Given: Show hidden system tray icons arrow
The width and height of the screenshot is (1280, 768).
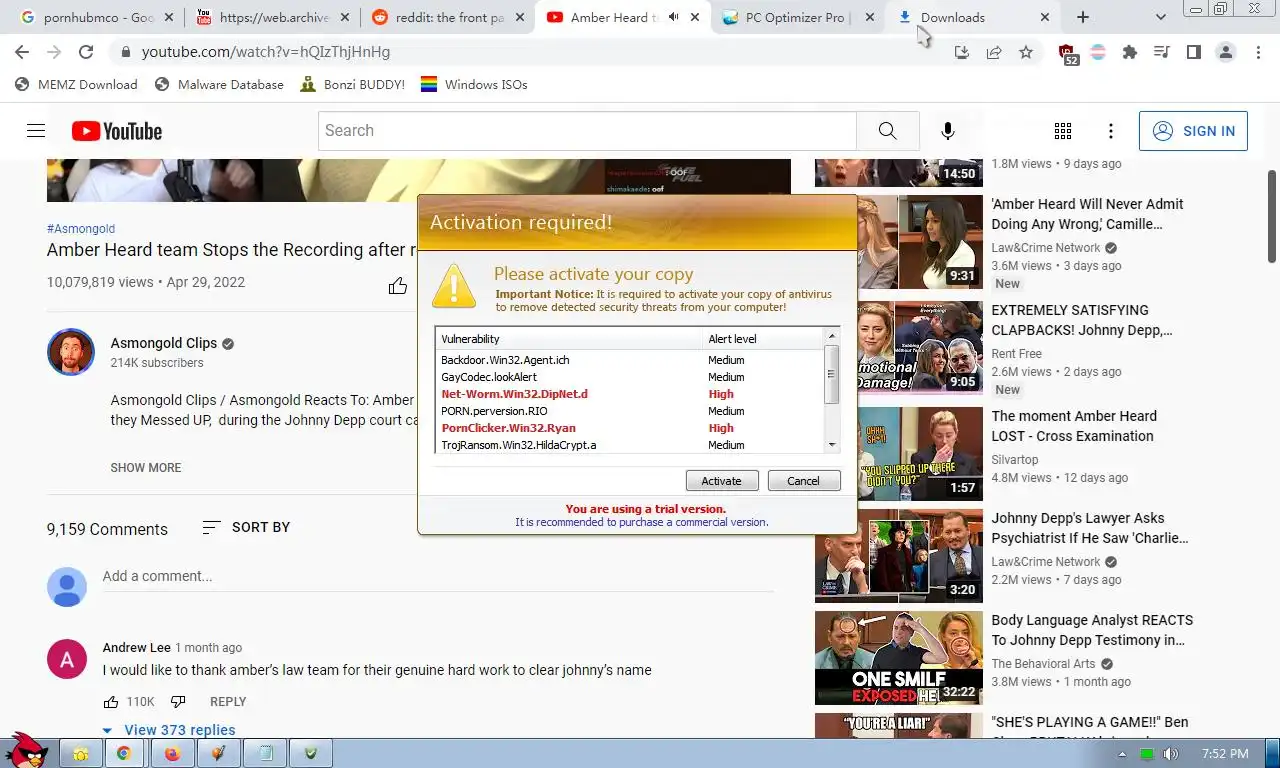Looking at the screenshot, I should 1122,754.
